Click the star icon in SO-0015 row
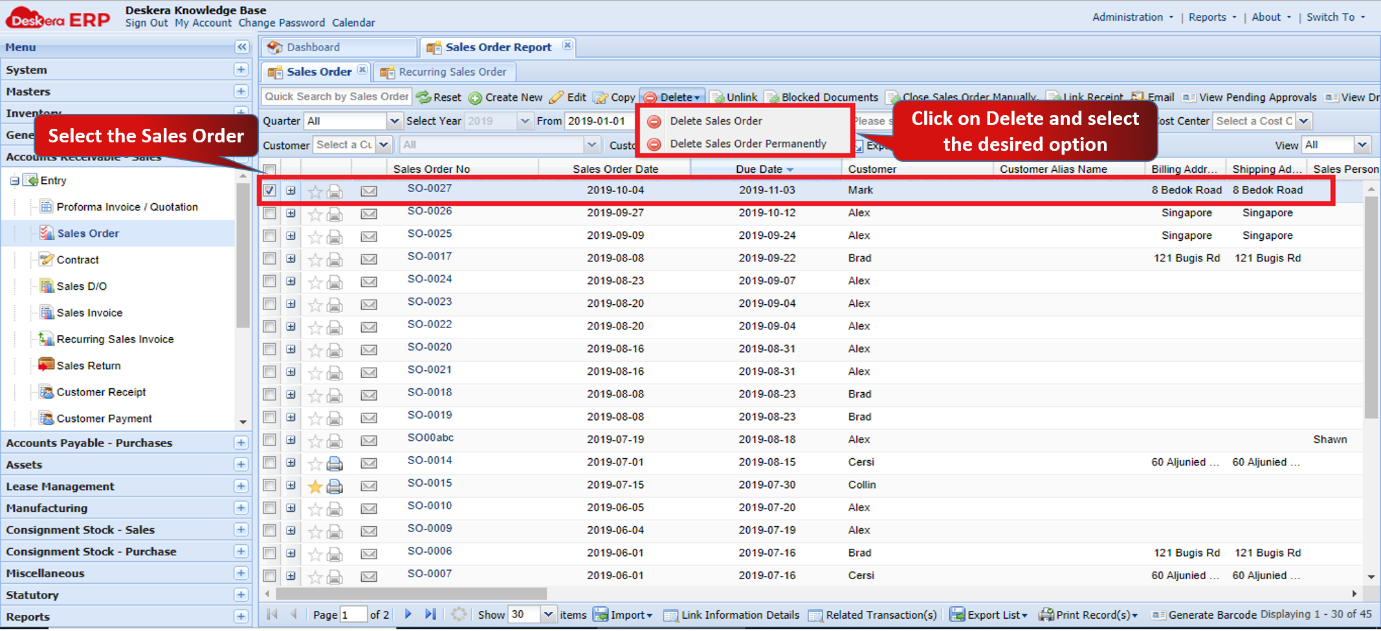The image size is (1381, 631). 315,487
